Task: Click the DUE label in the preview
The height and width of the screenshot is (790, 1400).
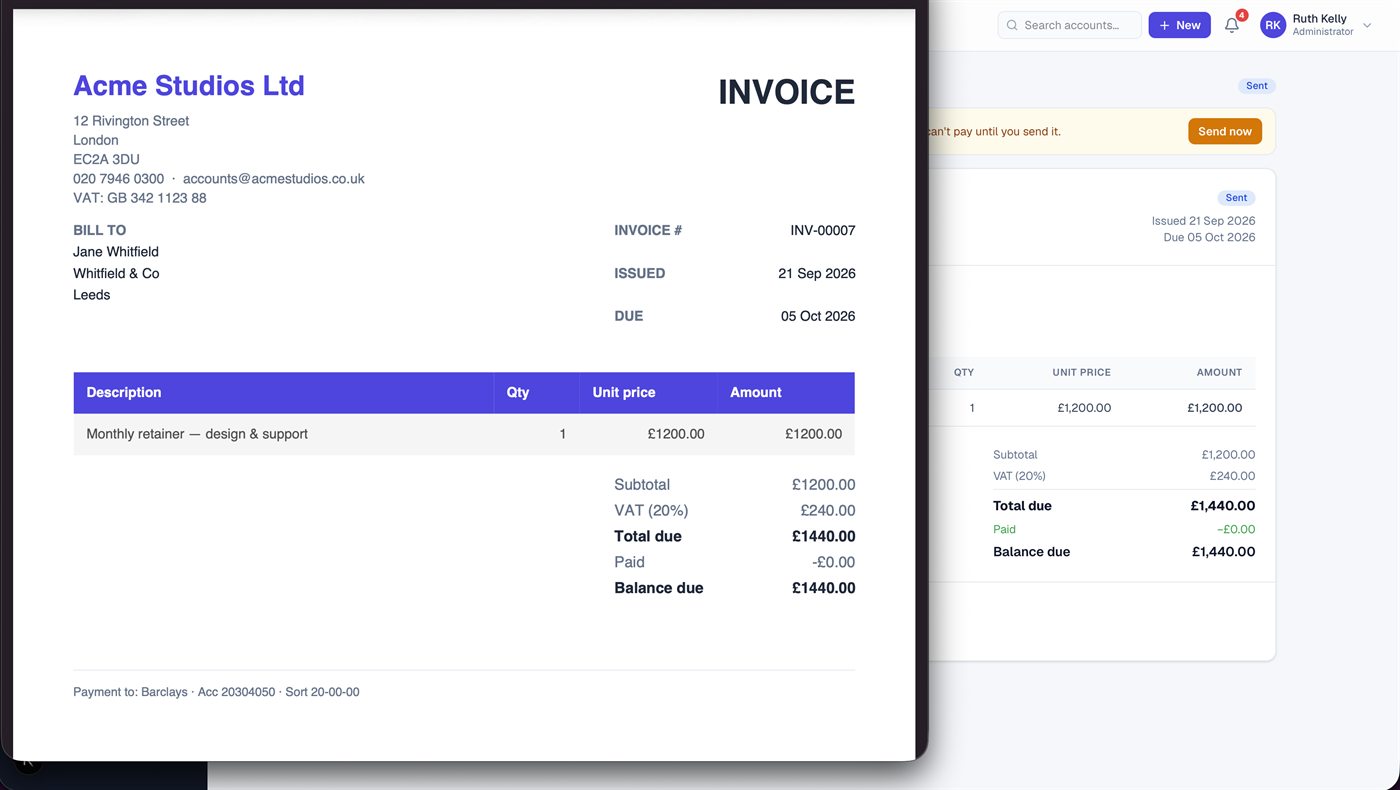Action: click(629, 316)
